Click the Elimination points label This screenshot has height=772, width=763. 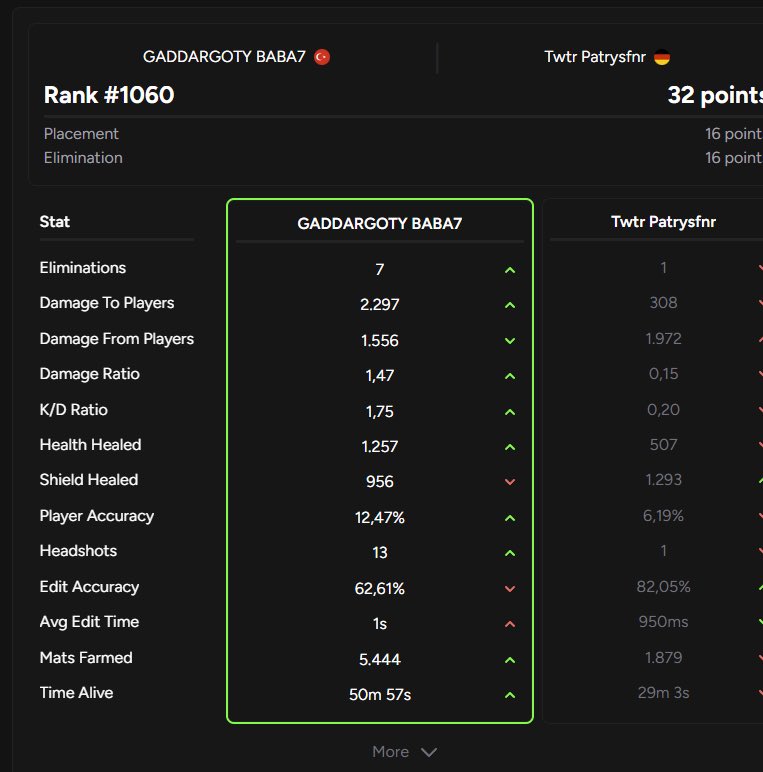tap(83, 158)
